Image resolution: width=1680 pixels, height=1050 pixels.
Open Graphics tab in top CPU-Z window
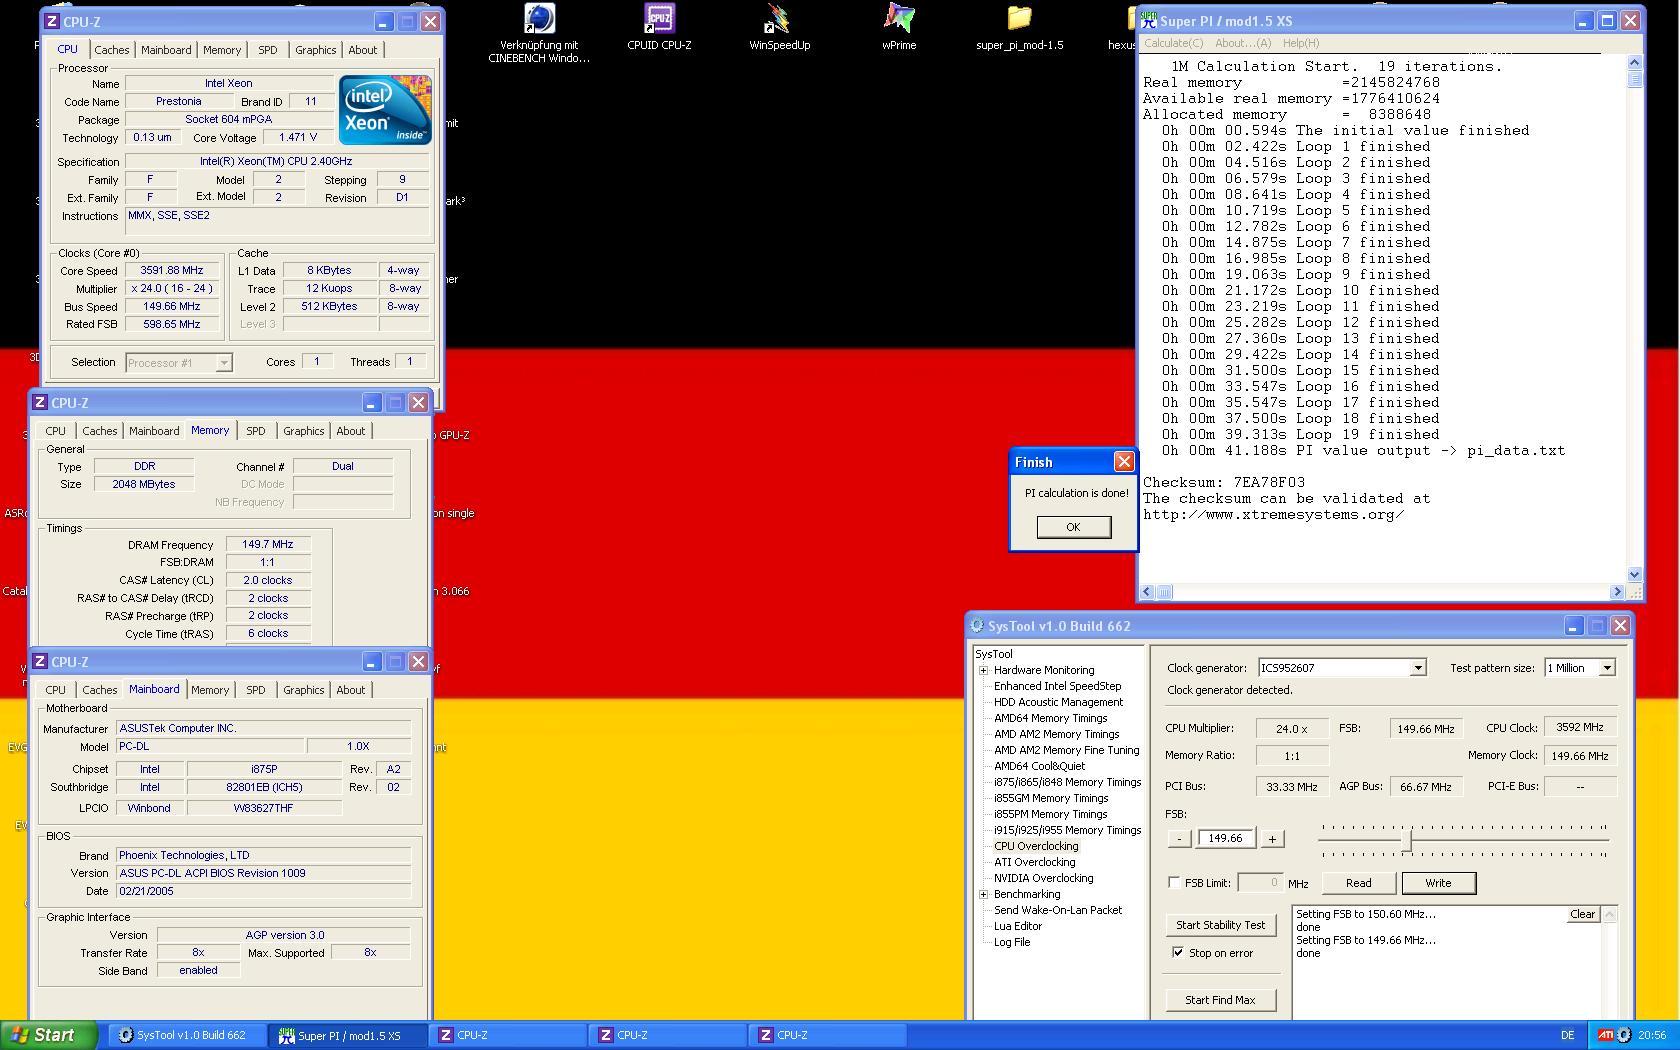tap(316, 50)
